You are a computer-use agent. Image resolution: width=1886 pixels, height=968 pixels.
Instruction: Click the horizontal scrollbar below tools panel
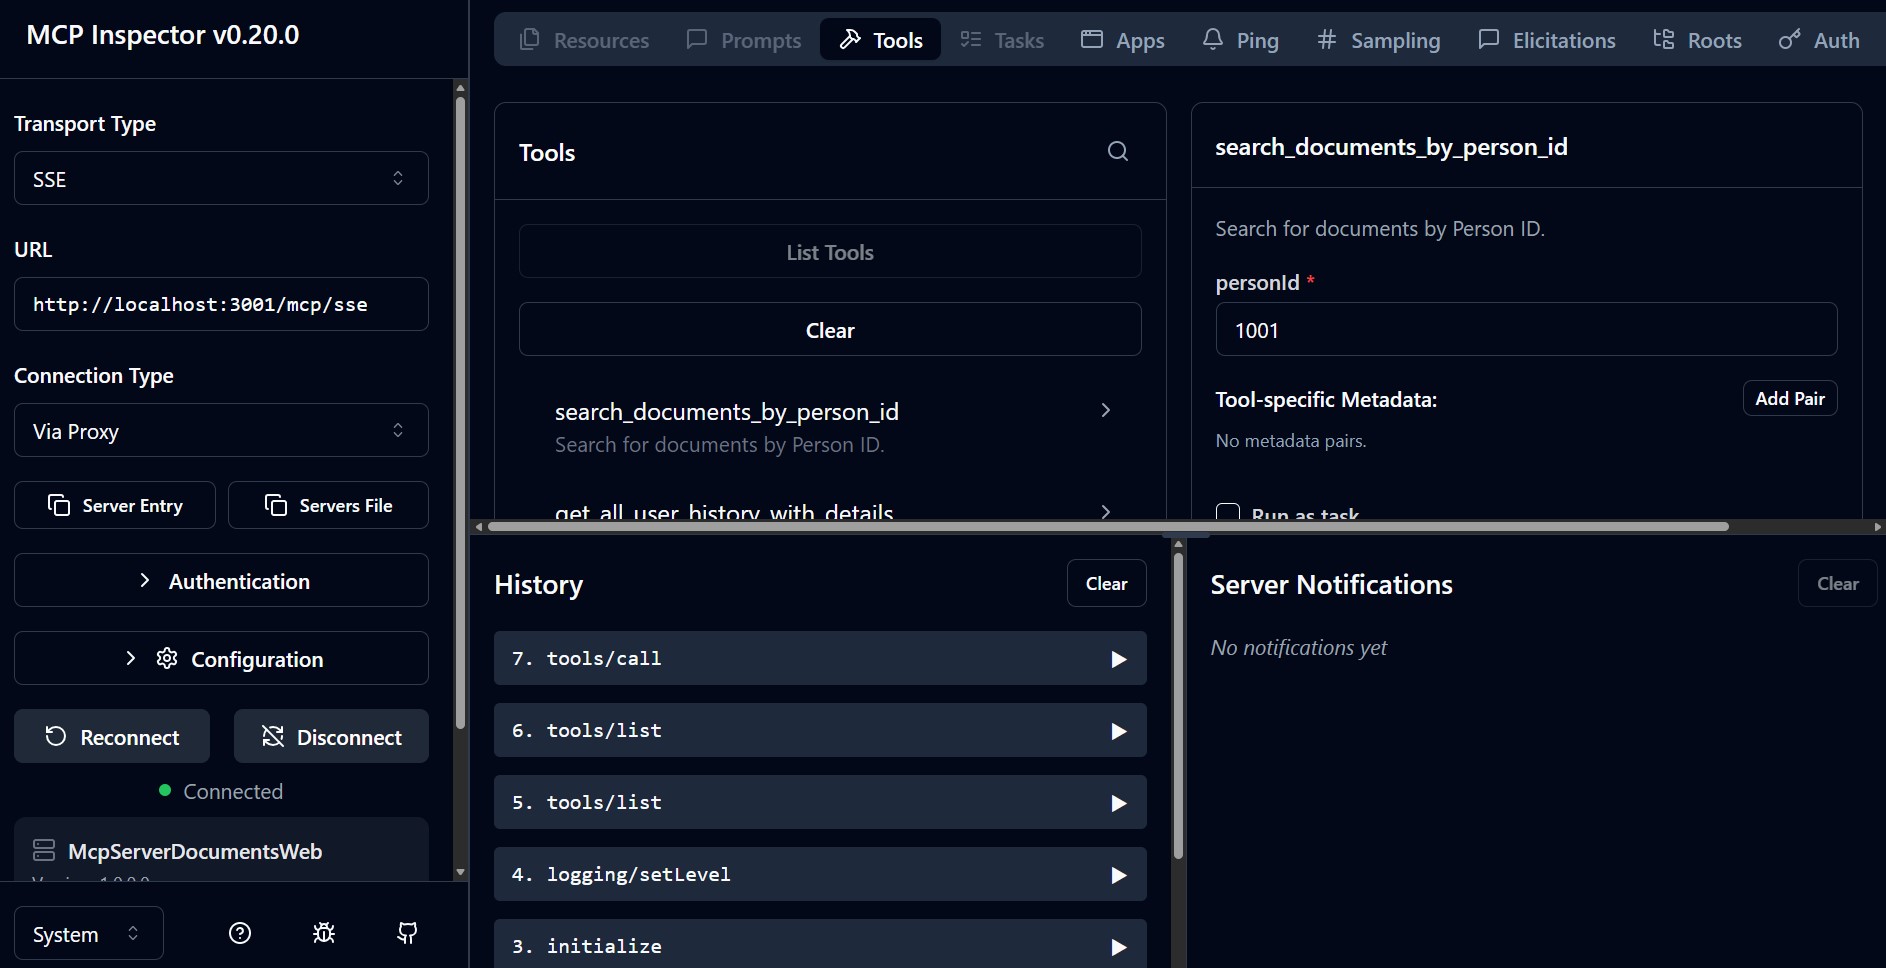tap(1108, 526)
